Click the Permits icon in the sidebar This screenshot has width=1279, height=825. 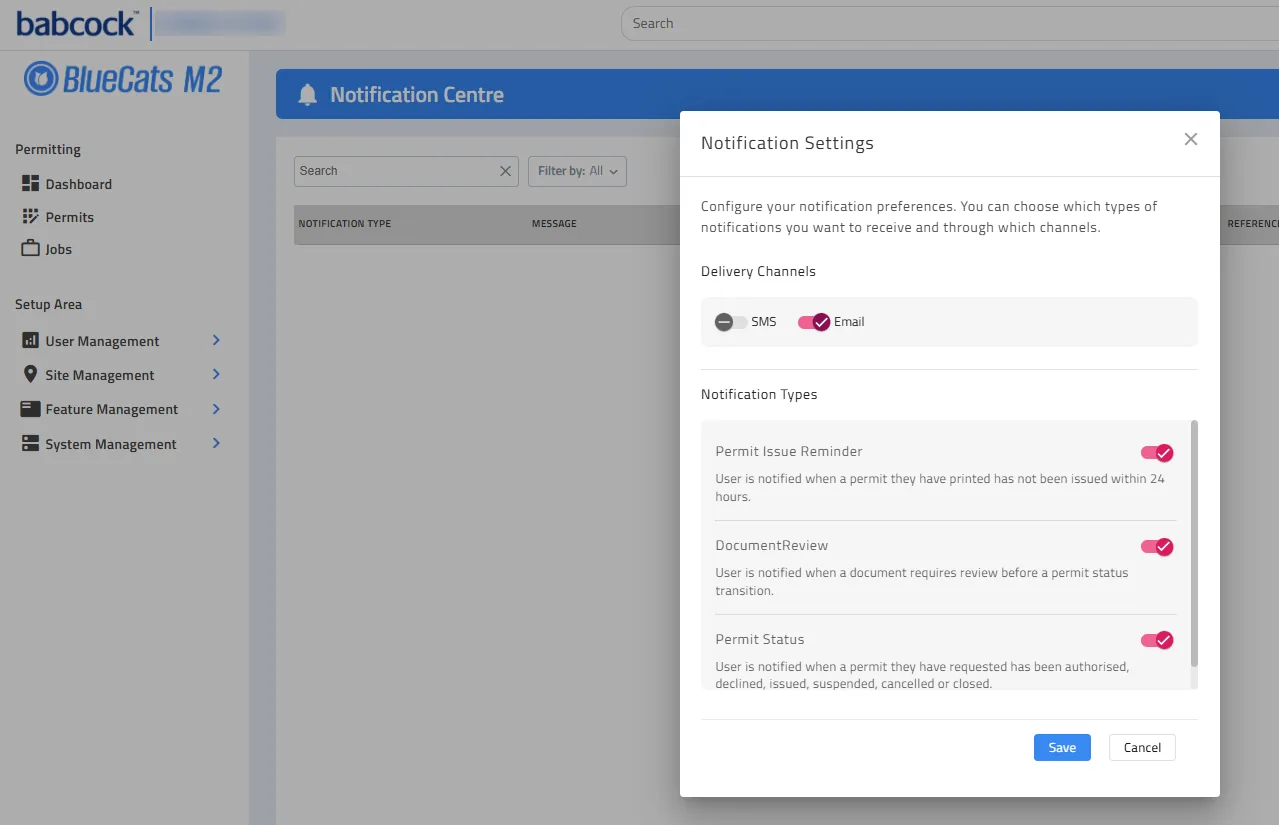(30, 217)
